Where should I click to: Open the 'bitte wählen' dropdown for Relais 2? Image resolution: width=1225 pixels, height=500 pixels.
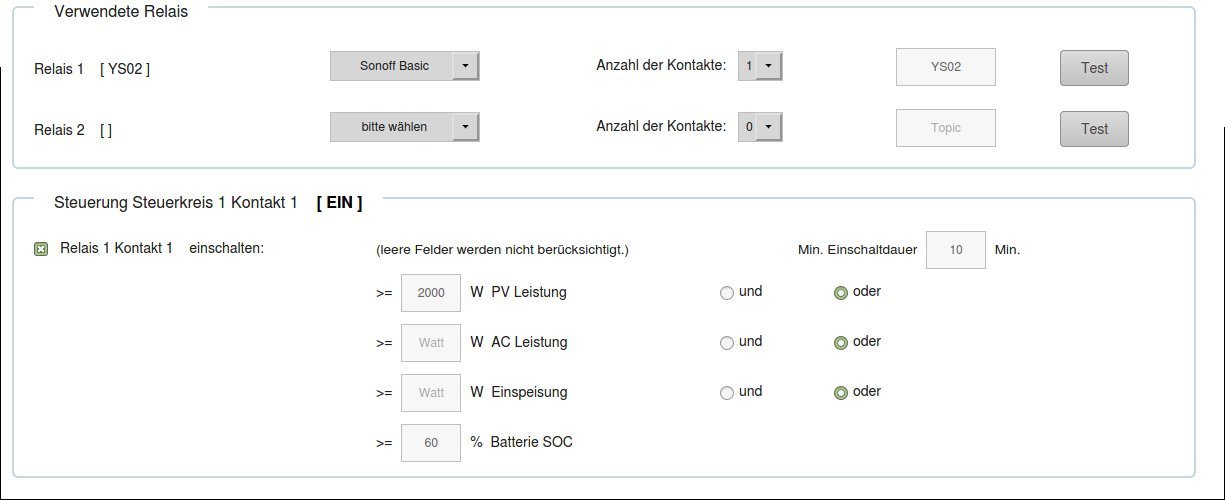(x=405, y=127)
